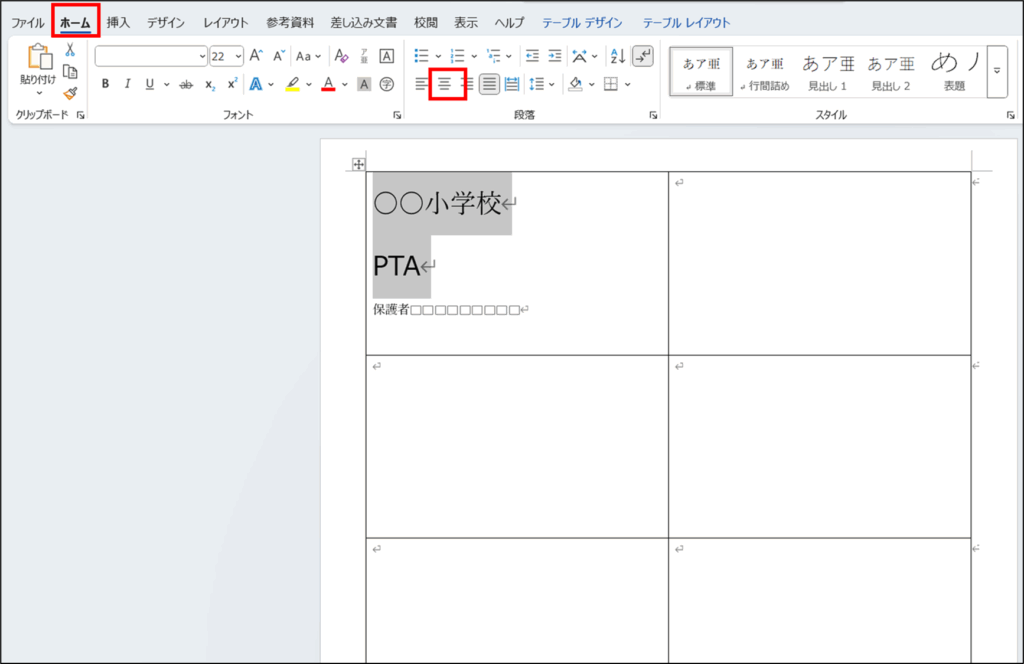The width and height of the screenshot is (1024, 664).
Task: Toggle italic formatting
Action: [x=127, y=84]
